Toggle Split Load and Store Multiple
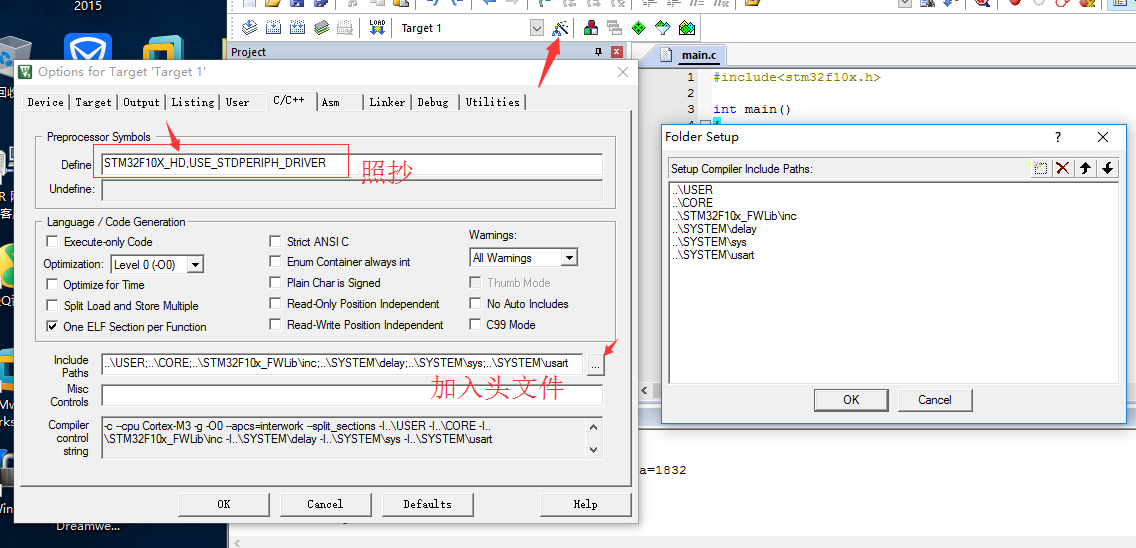 [x=52, y=305]
